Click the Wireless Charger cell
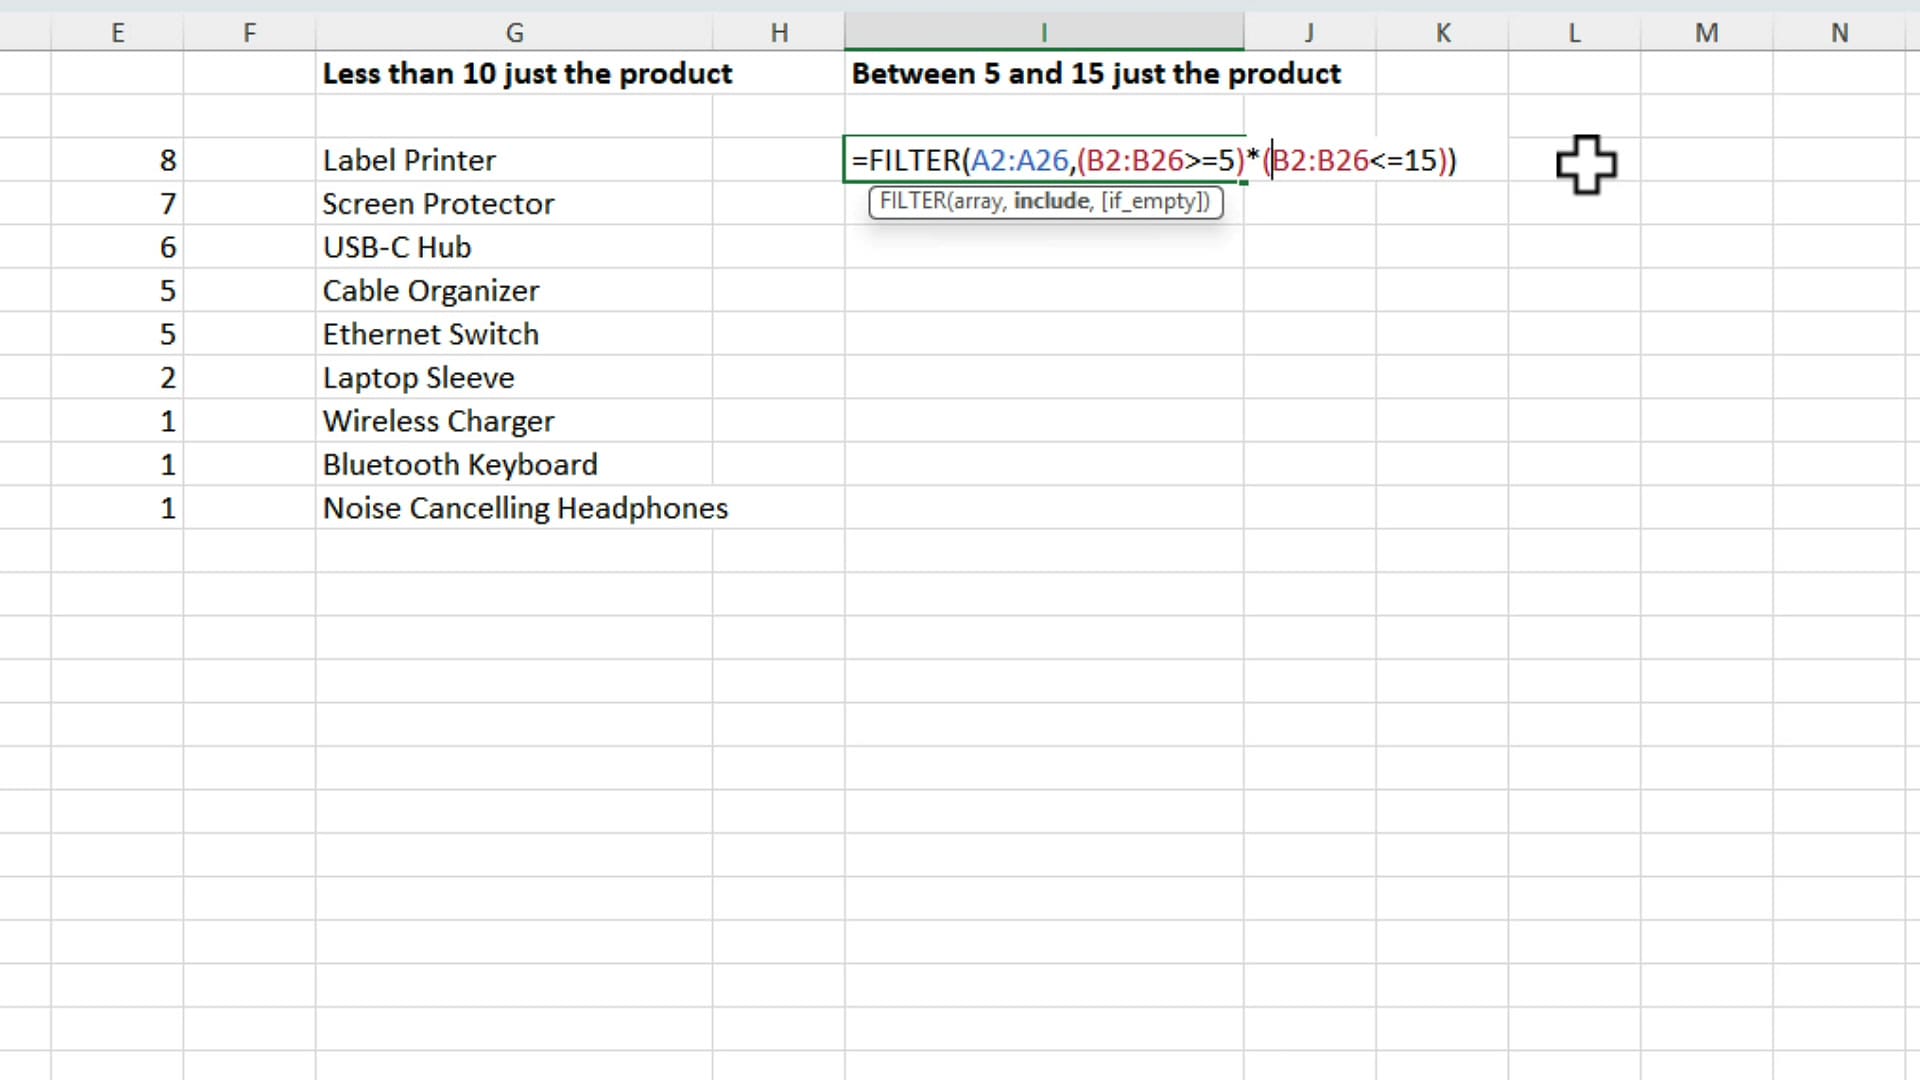This screenshot has height=1080, width=1920. pos(514,421)
